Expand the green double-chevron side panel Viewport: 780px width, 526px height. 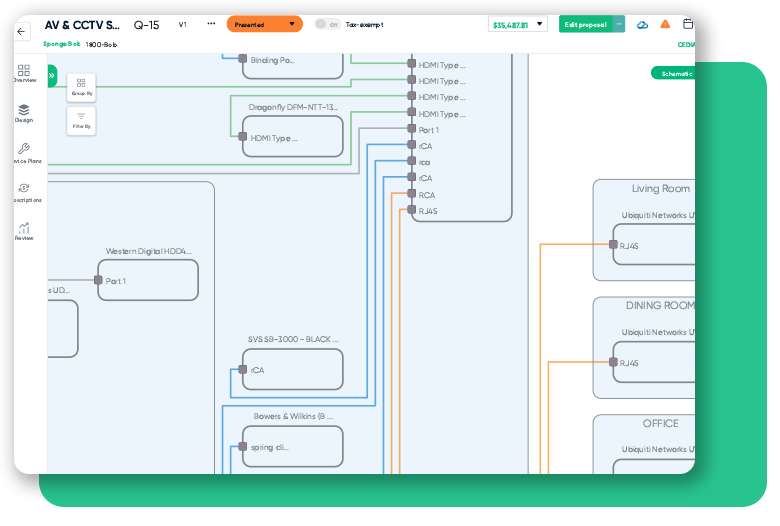(x=52, y=76)
